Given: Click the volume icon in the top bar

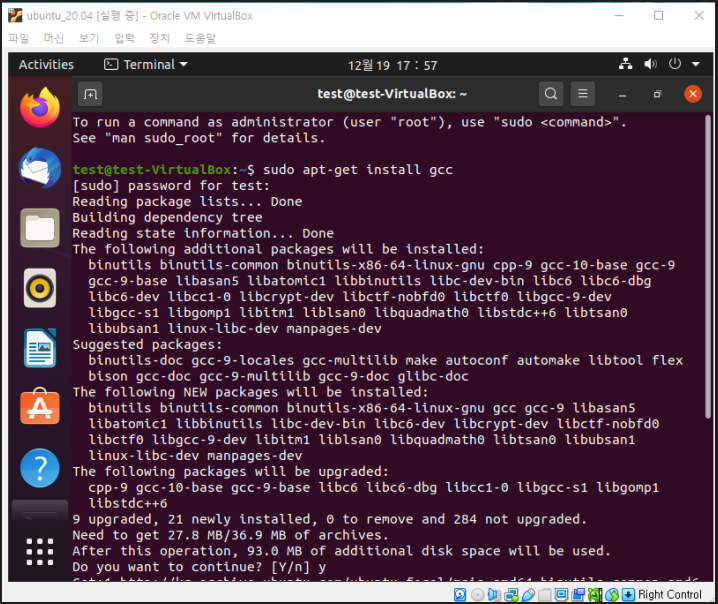Looking at the screenshot, I should tap(650, 64).
